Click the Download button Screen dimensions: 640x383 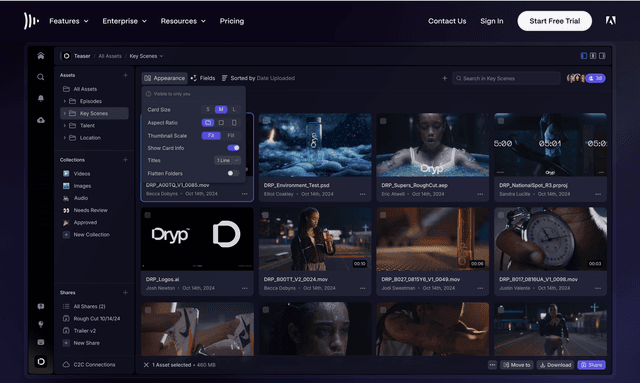point(556,365)
